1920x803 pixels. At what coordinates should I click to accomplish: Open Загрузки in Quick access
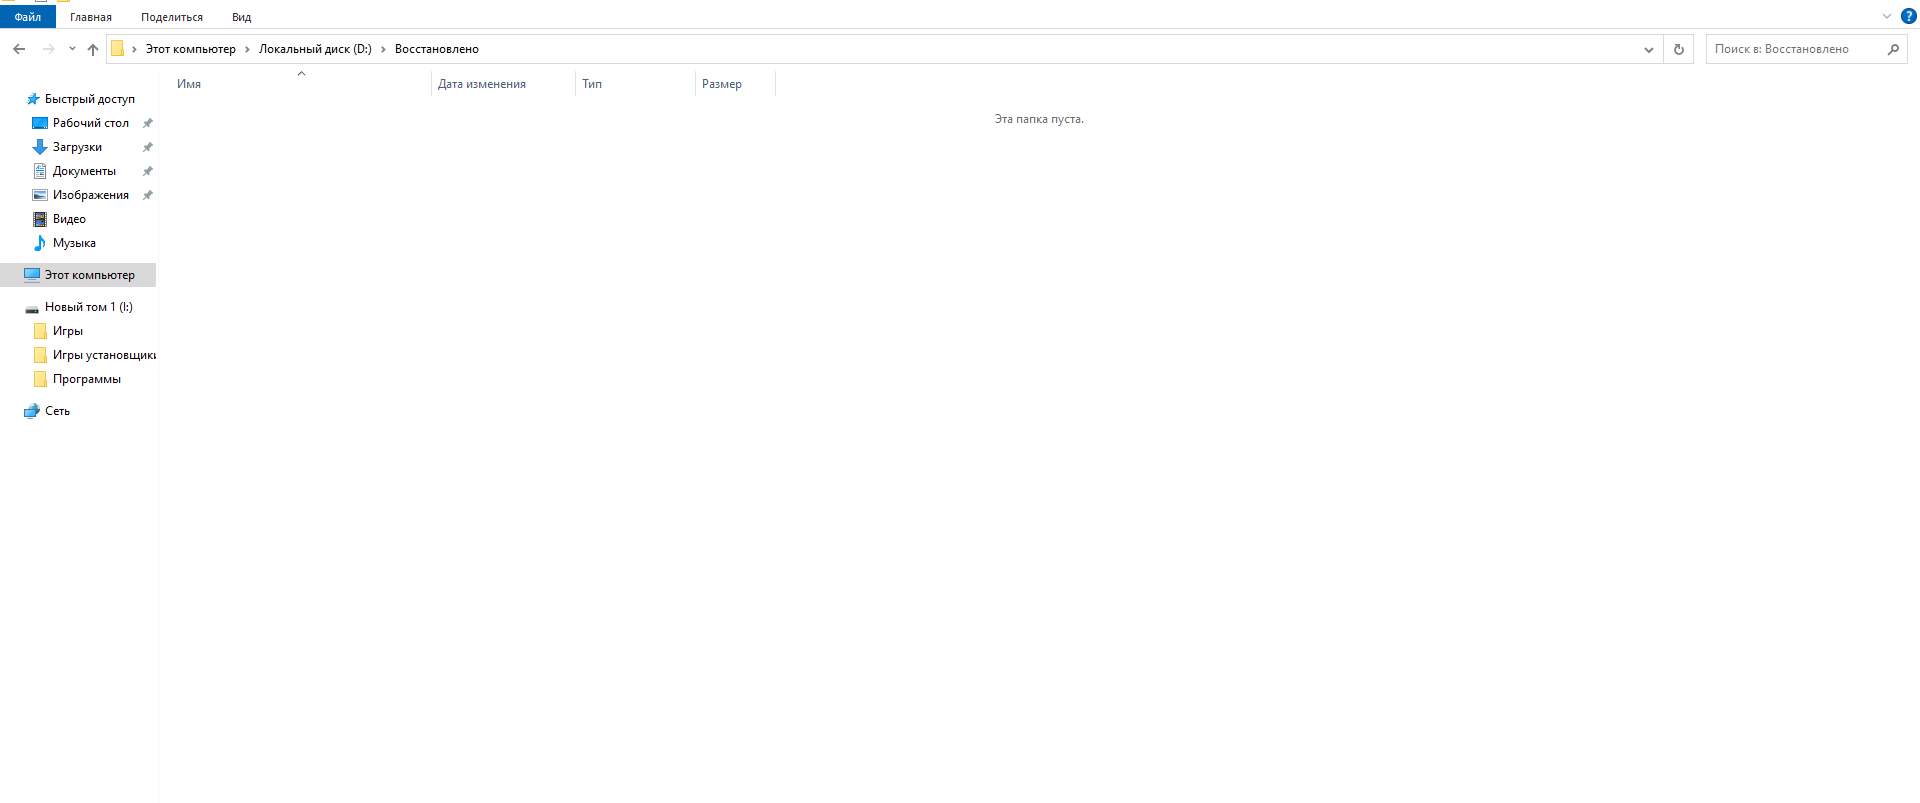[77, 147]
